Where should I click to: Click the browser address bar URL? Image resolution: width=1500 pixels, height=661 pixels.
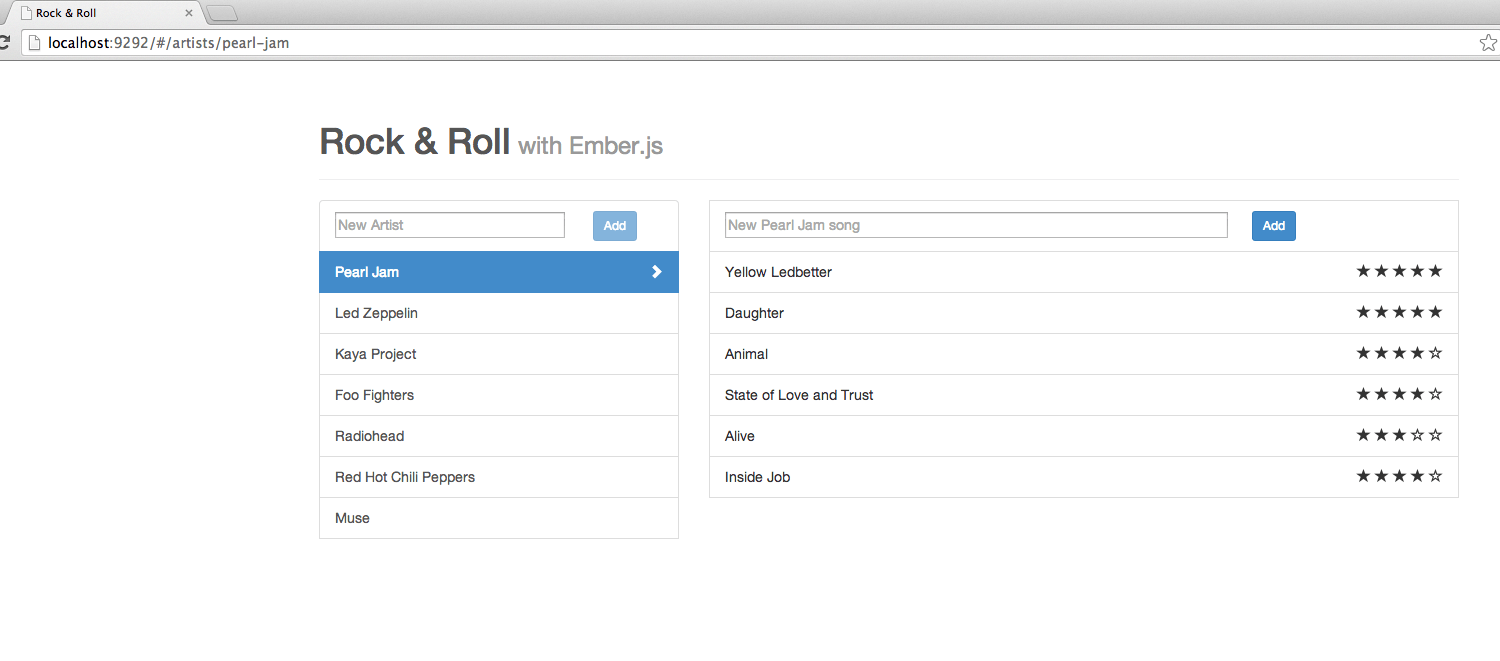tap(169, 43)
